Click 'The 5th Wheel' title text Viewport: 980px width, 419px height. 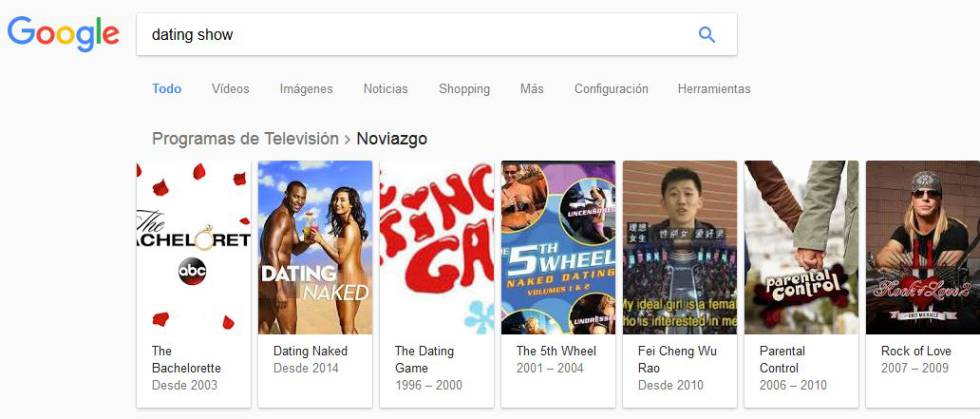tap(556, 351)
